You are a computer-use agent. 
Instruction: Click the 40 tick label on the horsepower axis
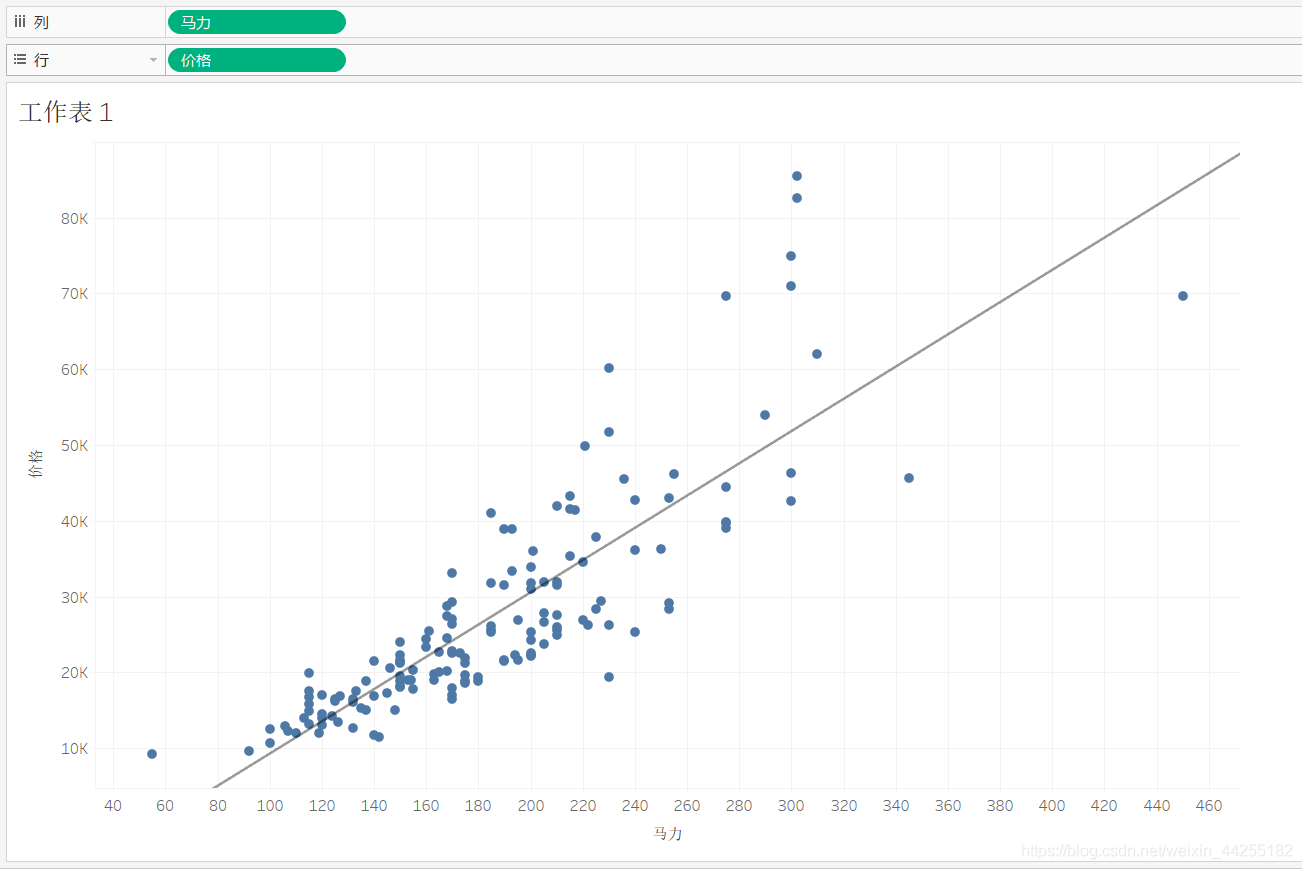[x=113, y=805]
